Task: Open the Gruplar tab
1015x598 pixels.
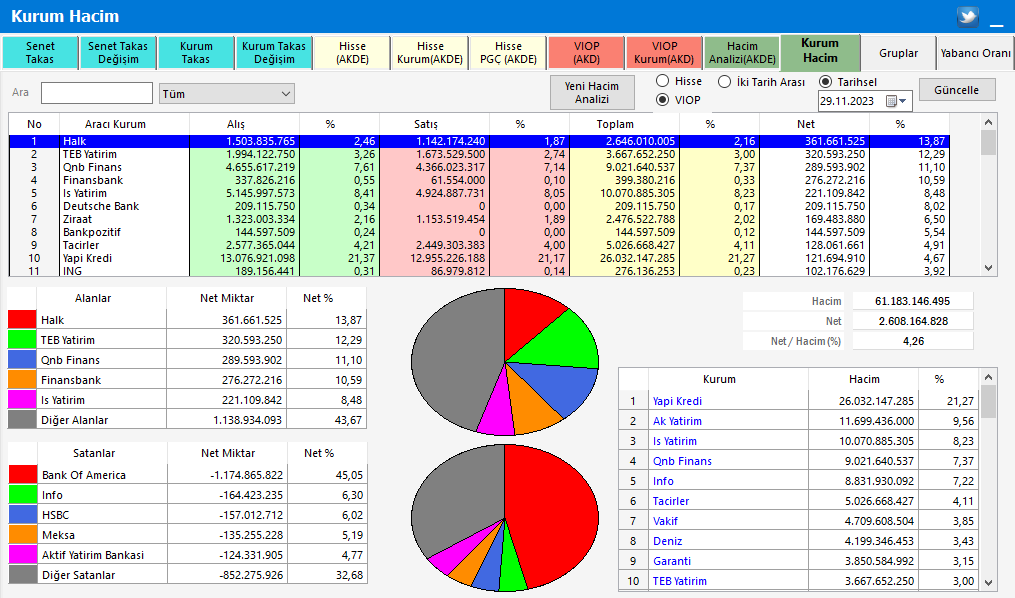Action: [x=898, y=52]
